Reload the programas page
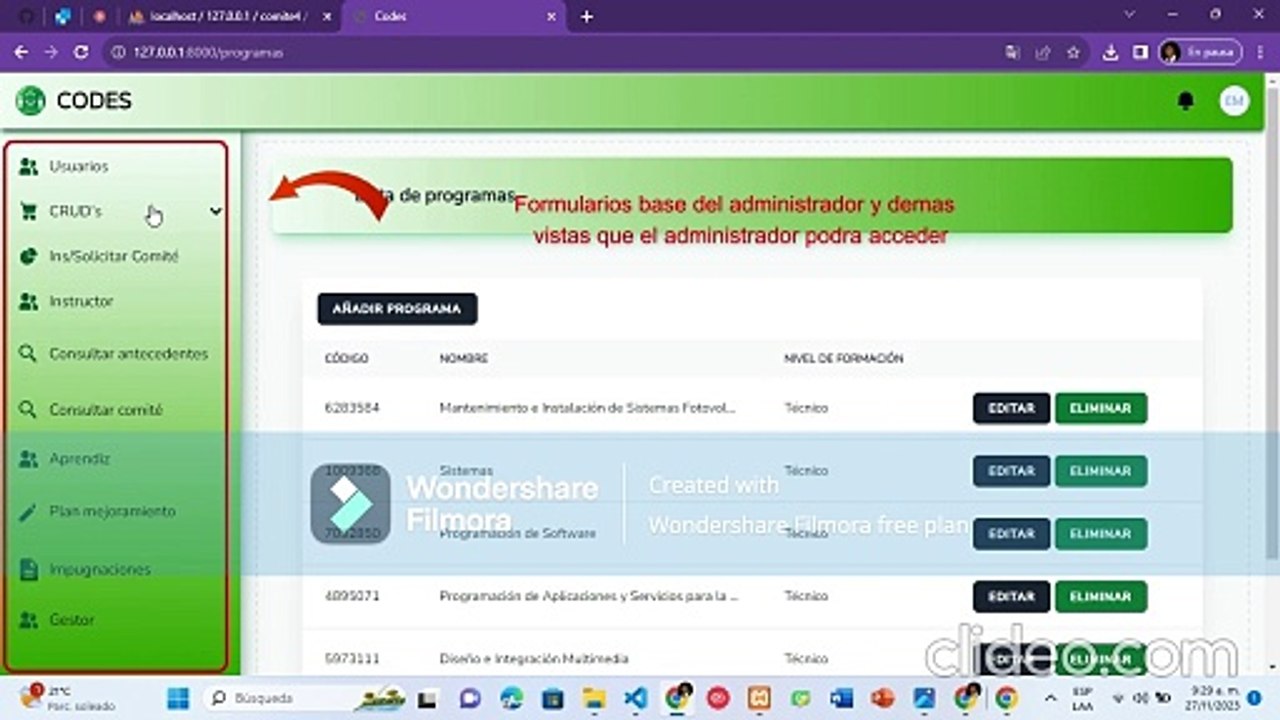 click(x=82, y=52)
